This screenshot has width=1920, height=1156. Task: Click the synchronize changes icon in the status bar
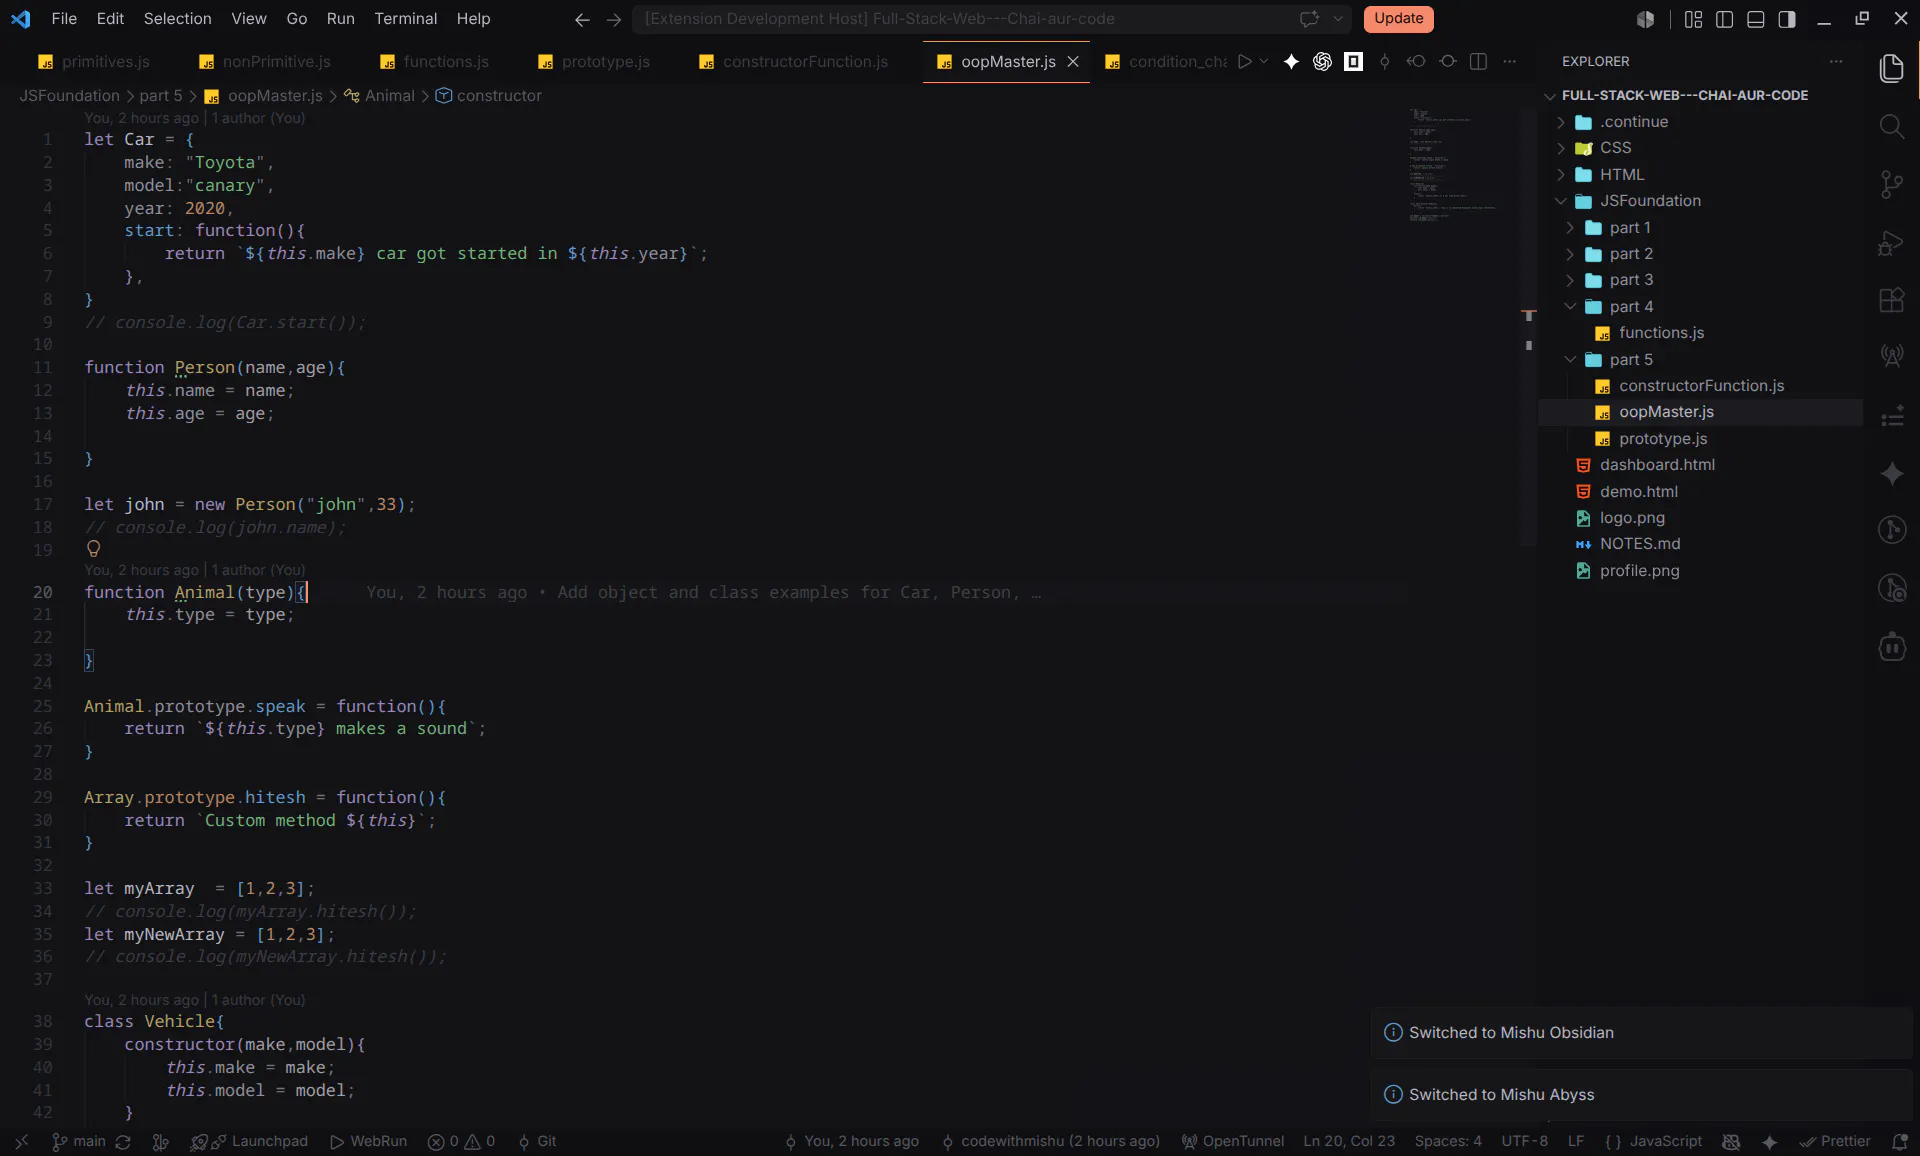123,1142
